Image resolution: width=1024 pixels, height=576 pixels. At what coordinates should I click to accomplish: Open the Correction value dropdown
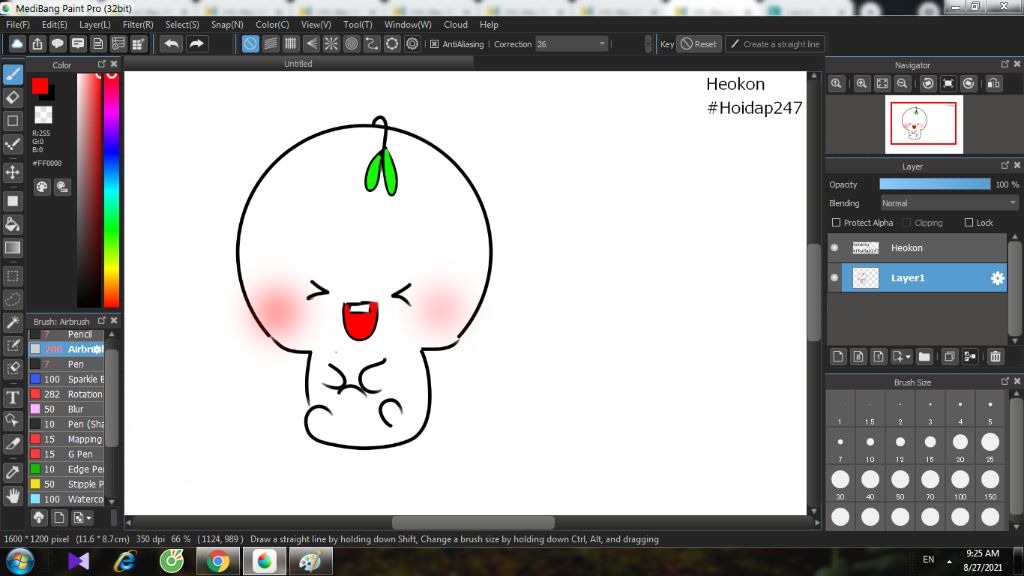point(601,44)
